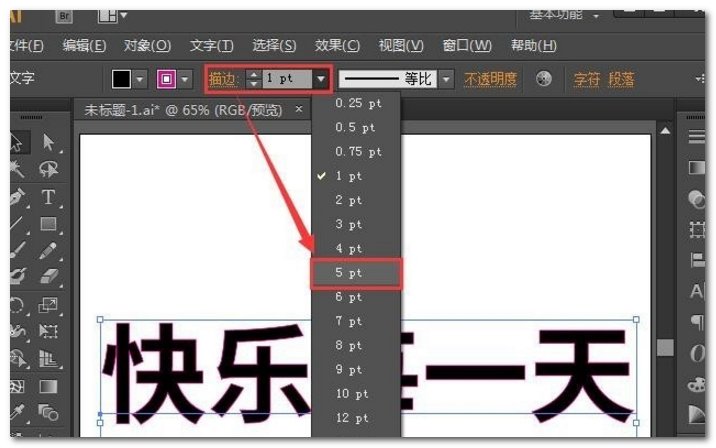Click the stroke weight field showing 1 pt
Image resolution: width=716 pixels, height=448 pixels.
pyautogui.click(x=287, y=79)
